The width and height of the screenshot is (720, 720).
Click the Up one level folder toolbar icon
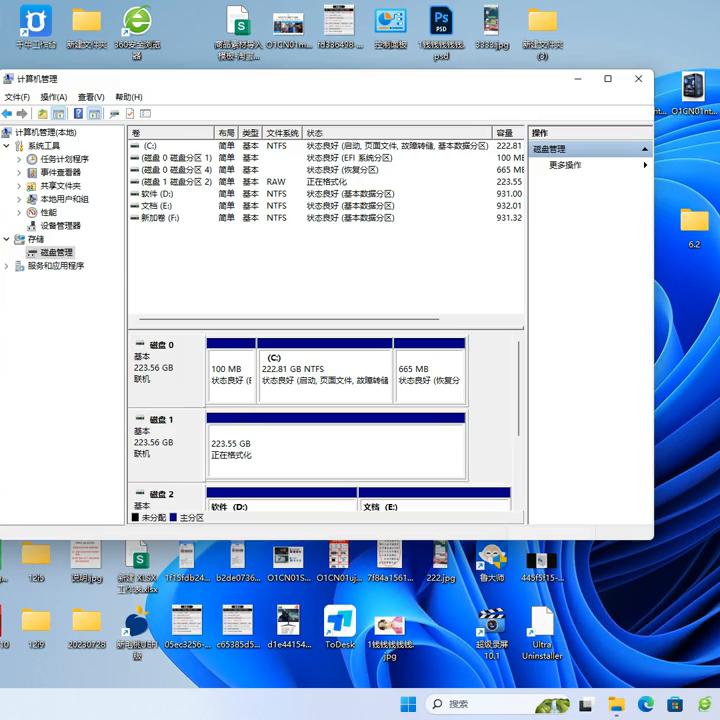(x=42, y=114)
